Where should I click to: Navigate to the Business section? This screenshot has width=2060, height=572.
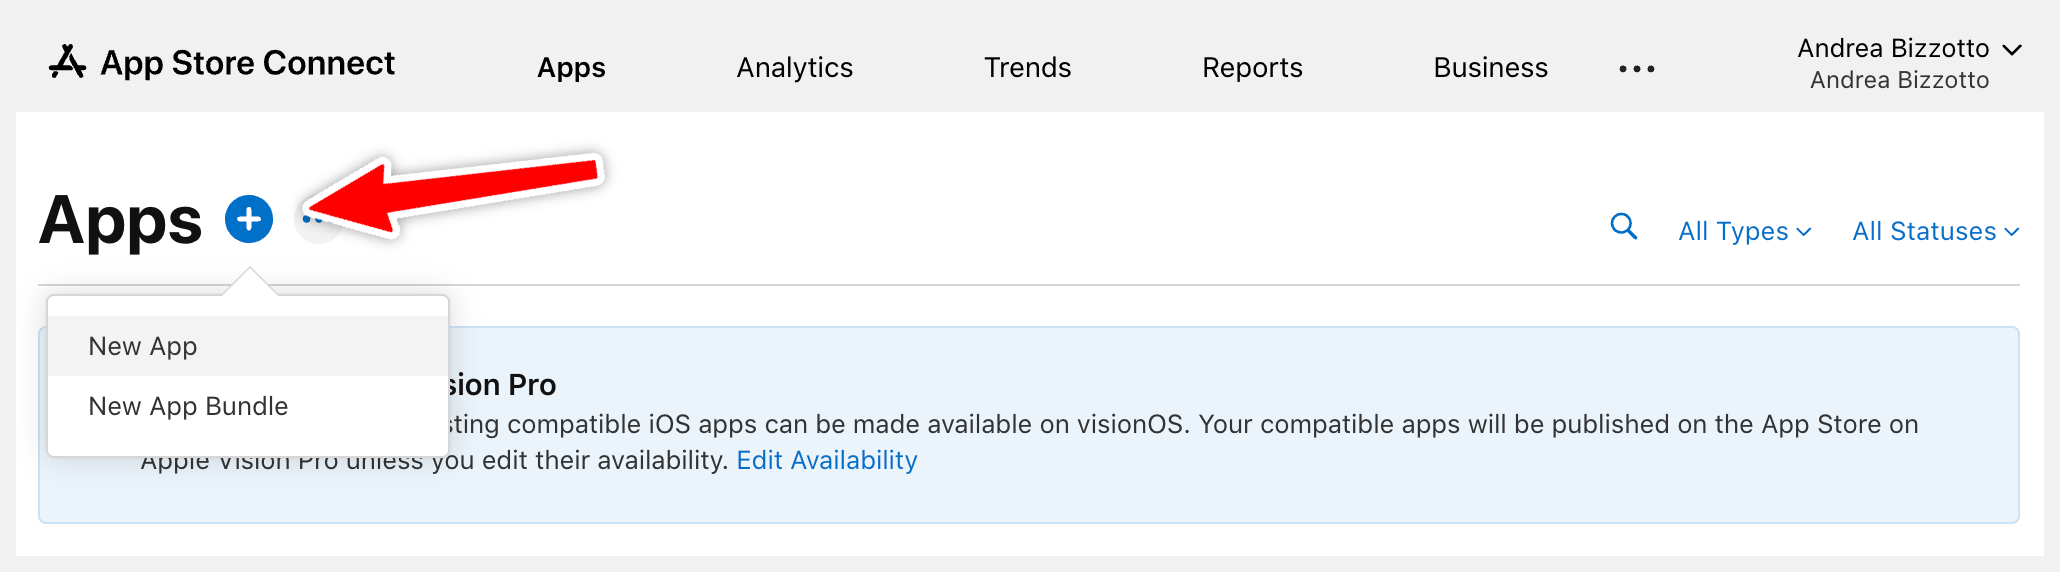point(1490,68)
